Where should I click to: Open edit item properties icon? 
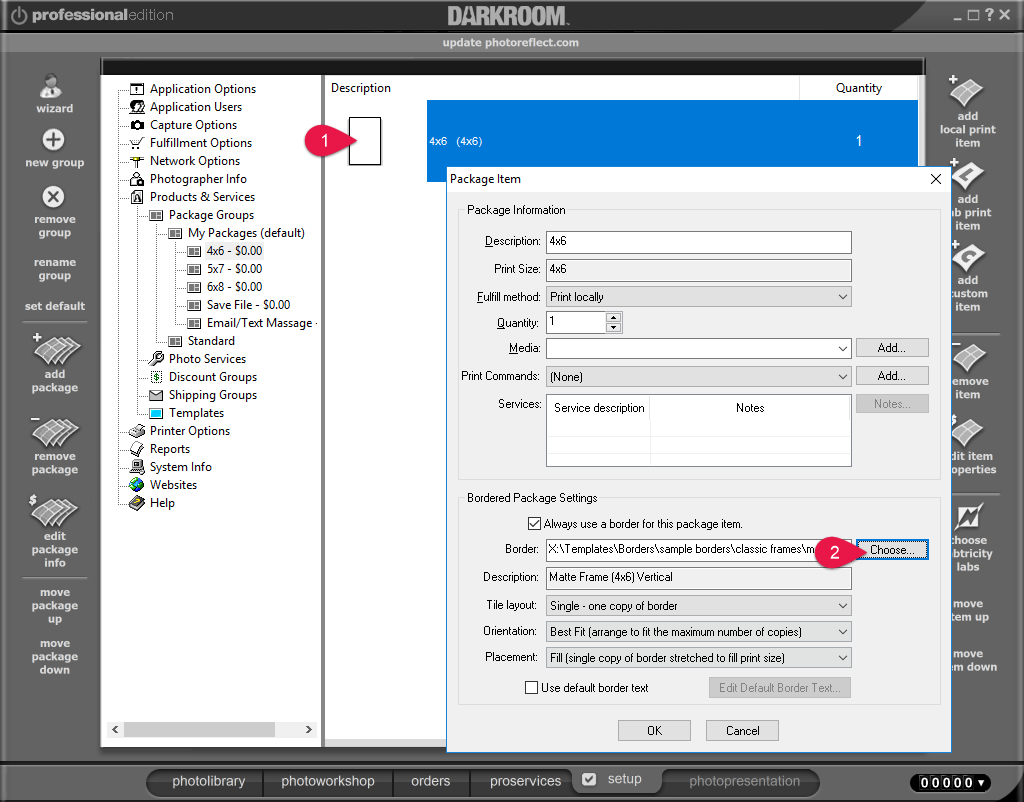coord(968,432)
